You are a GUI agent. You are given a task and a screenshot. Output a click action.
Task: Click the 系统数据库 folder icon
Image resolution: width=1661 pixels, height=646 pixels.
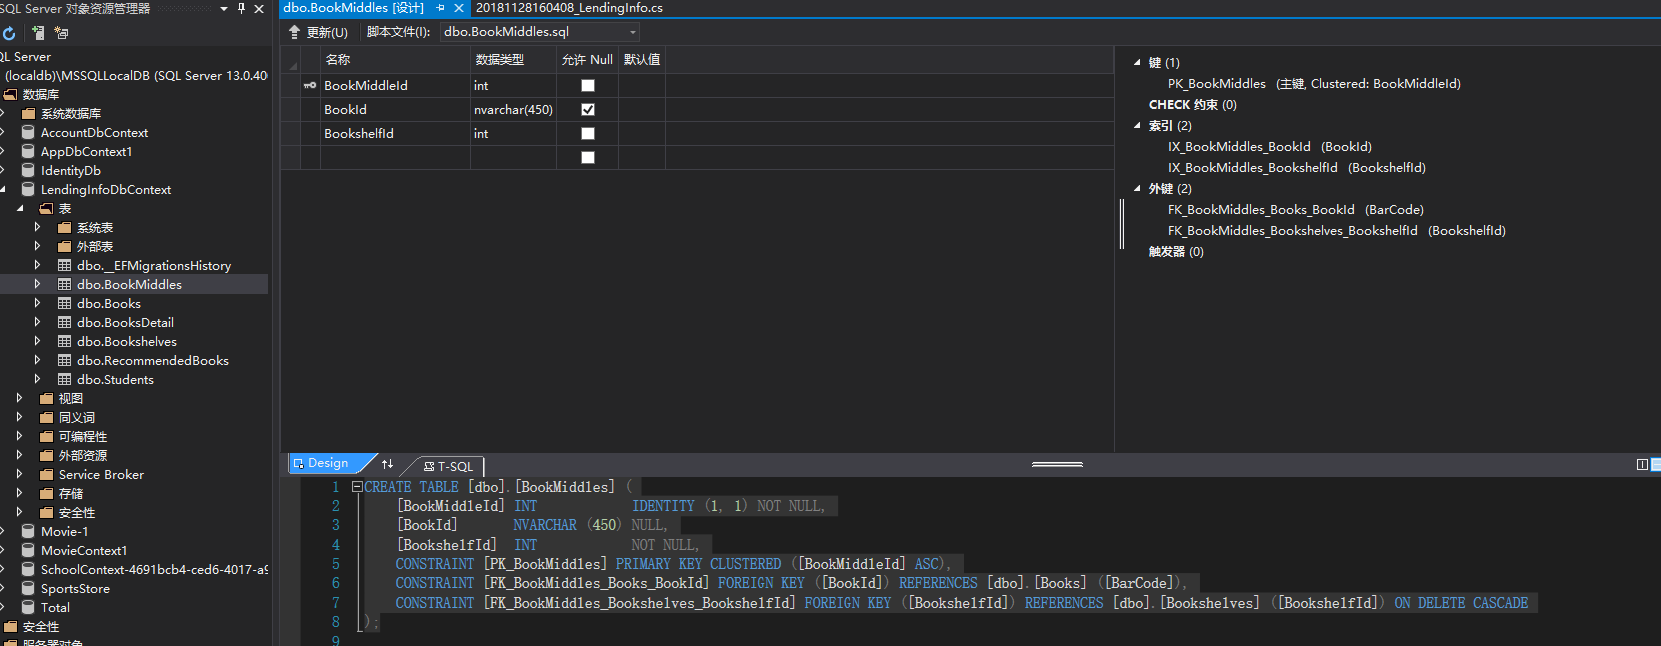point(29,113)
